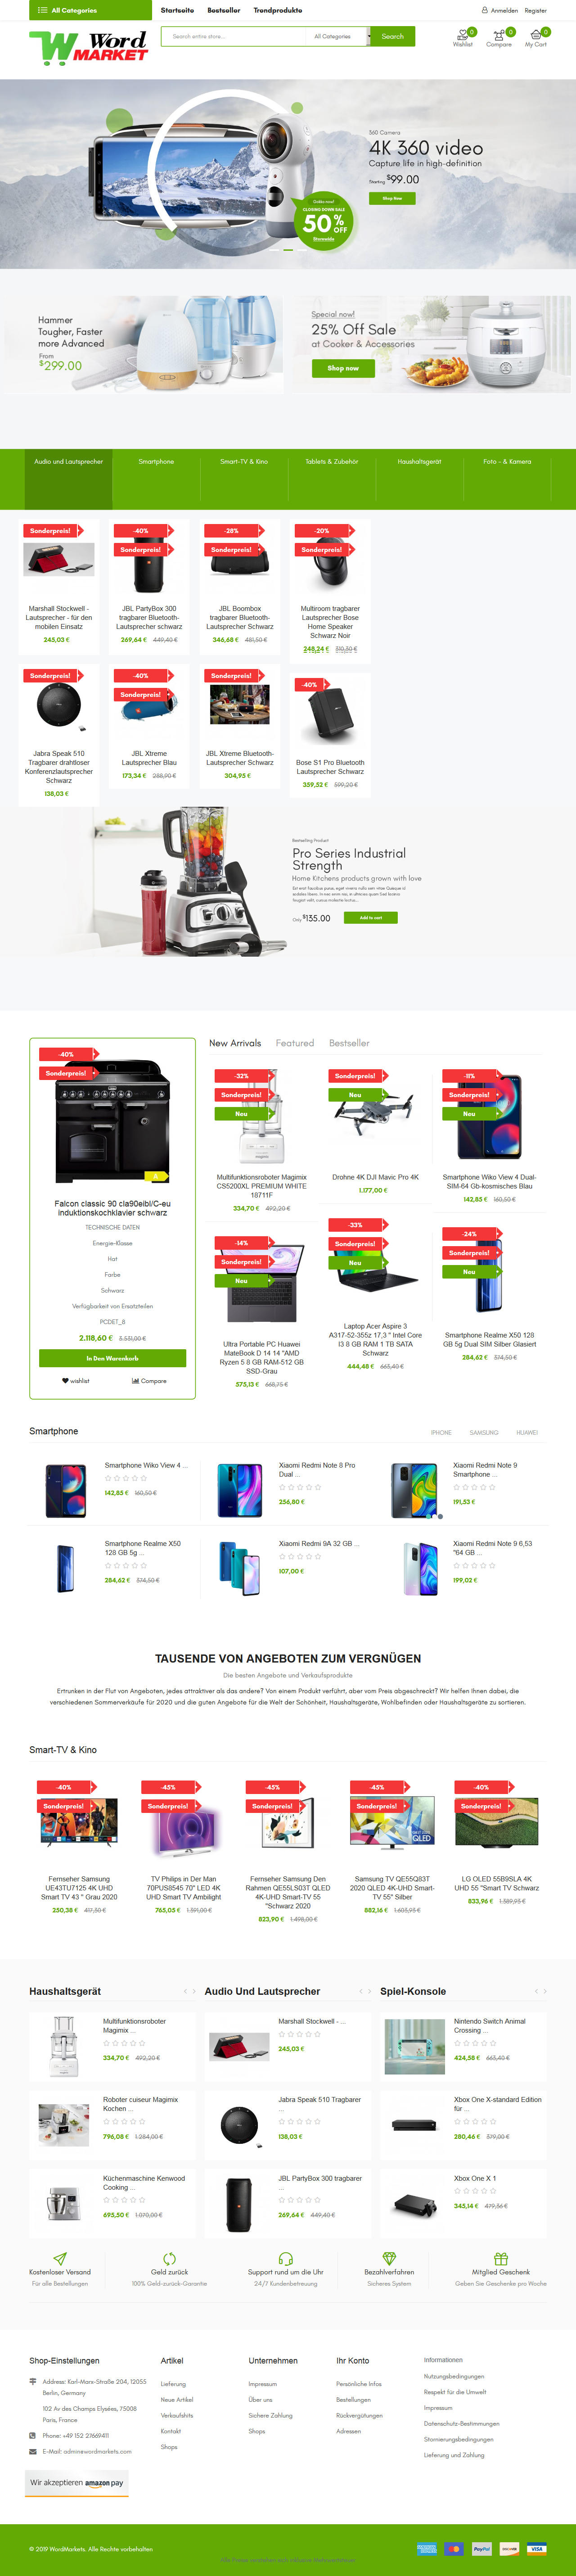Viewport: 576px width, 2576px height.
Task: Click In Den Warenkorb button
Action: coord(112,1358)
